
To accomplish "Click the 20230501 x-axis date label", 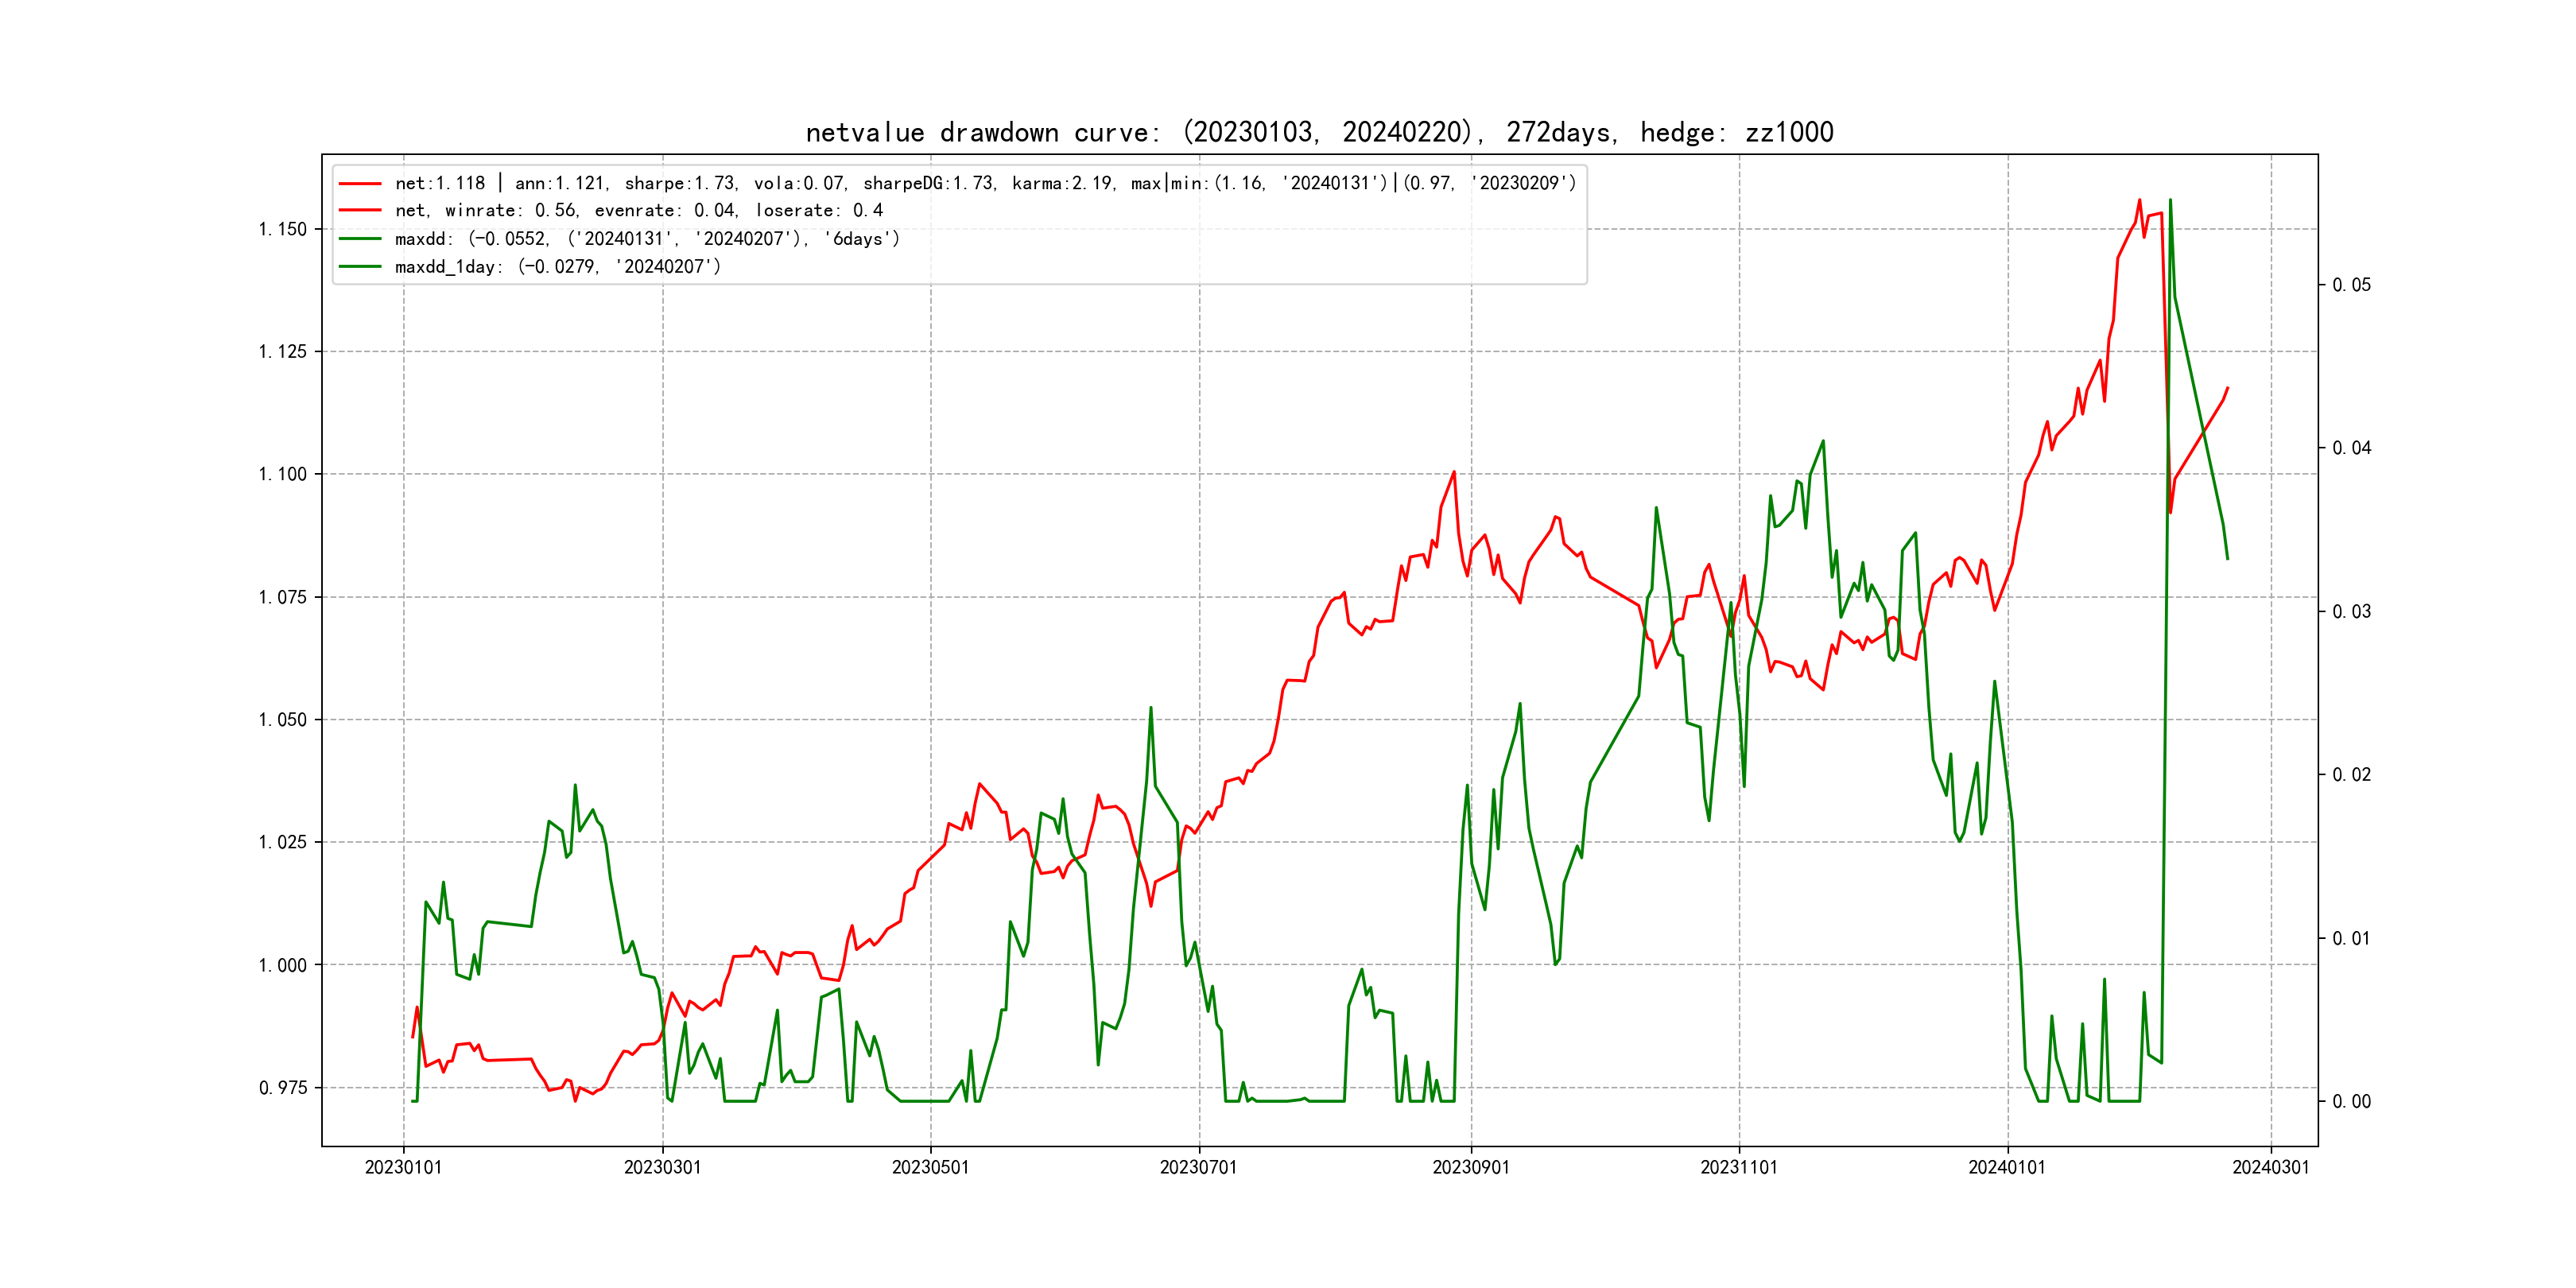I will 930,1168.
